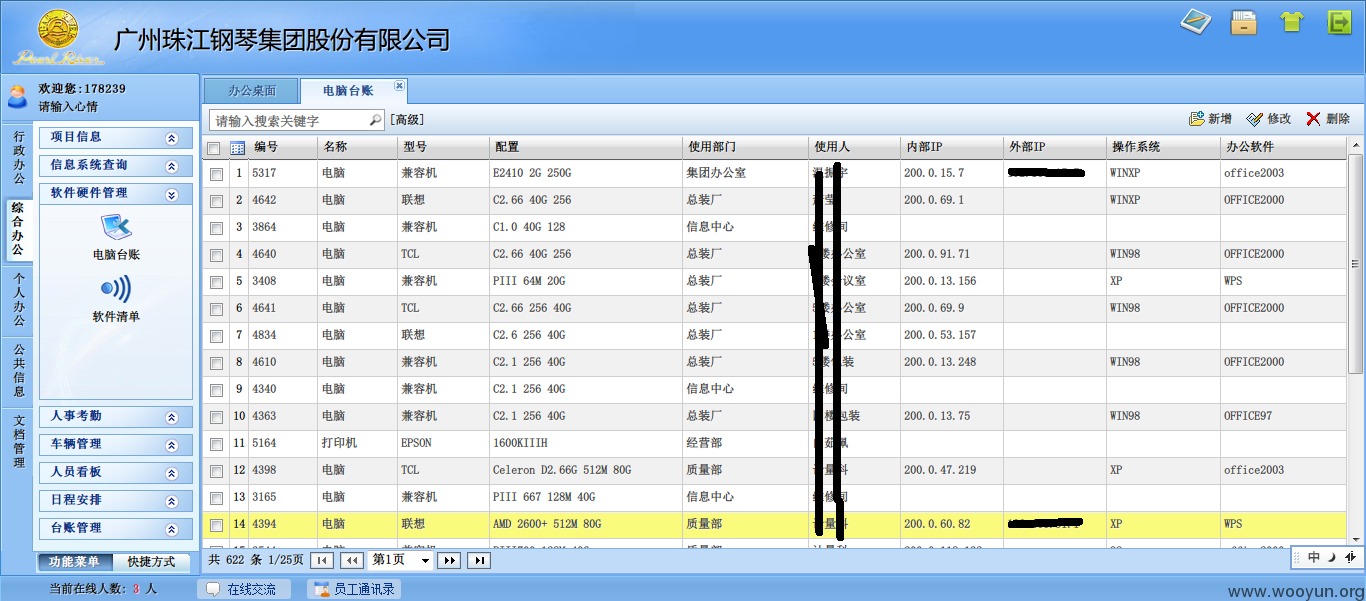
Task: Sort by the 使用部门 column header
Action: coord(746,148)
